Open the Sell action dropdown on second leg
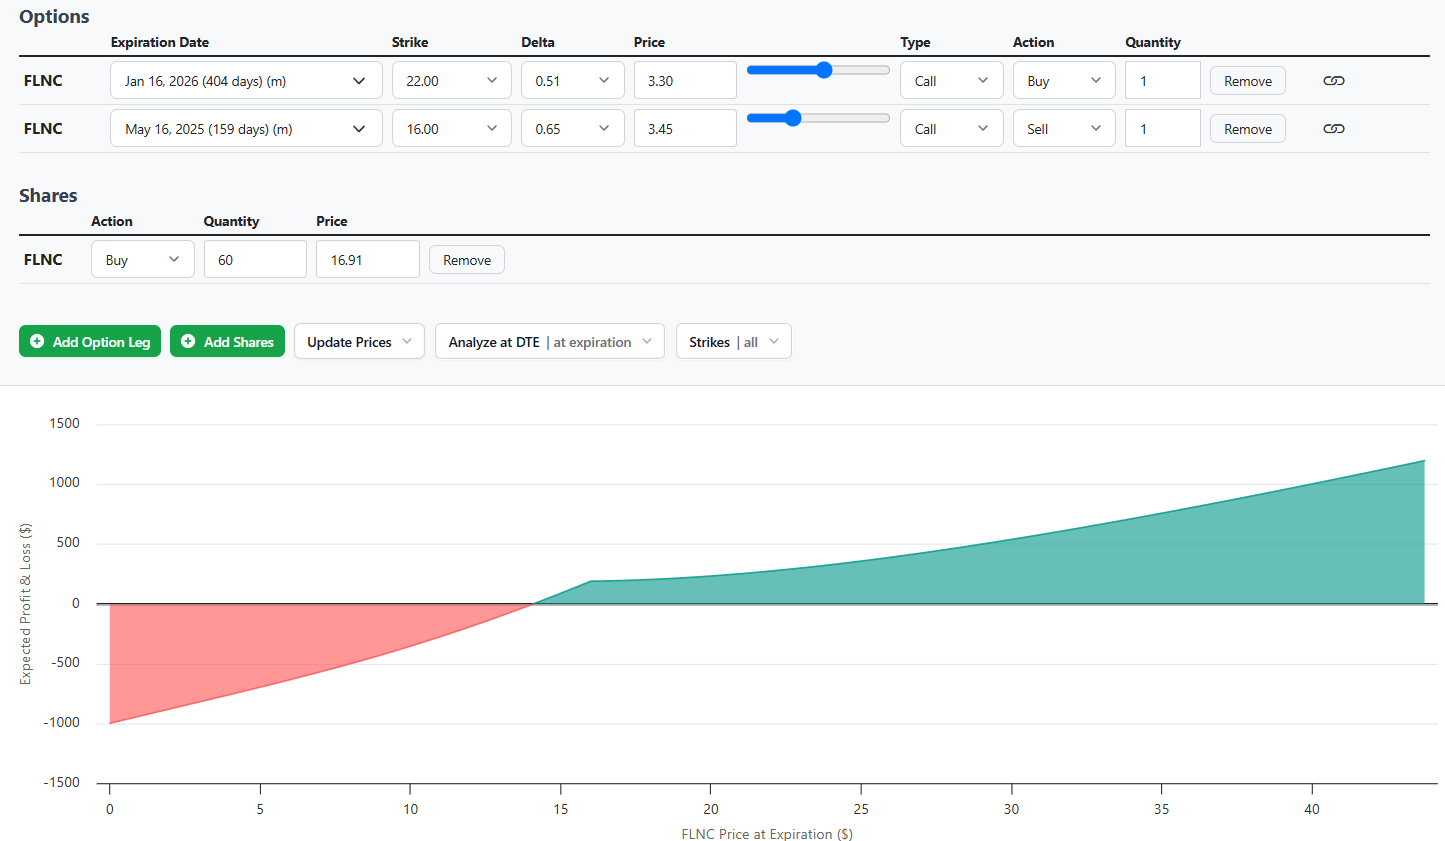Image resolution: width=1445 pixels, height=841 pixels. tap(1063, 128)
